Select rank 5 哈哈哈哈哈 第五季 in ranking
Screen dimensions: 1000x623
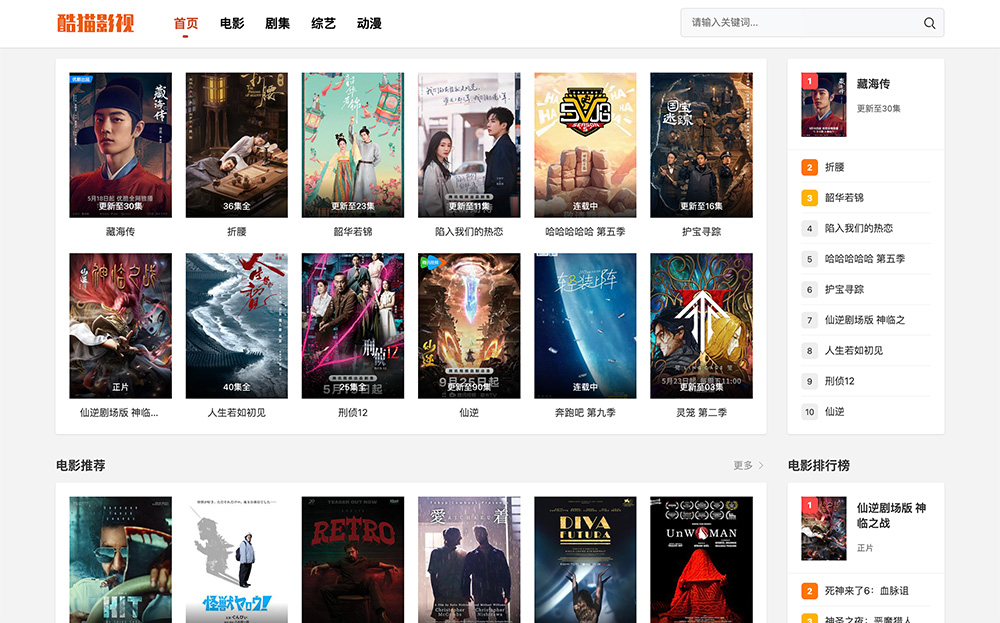pyautogui.click(x=865, y=259)
